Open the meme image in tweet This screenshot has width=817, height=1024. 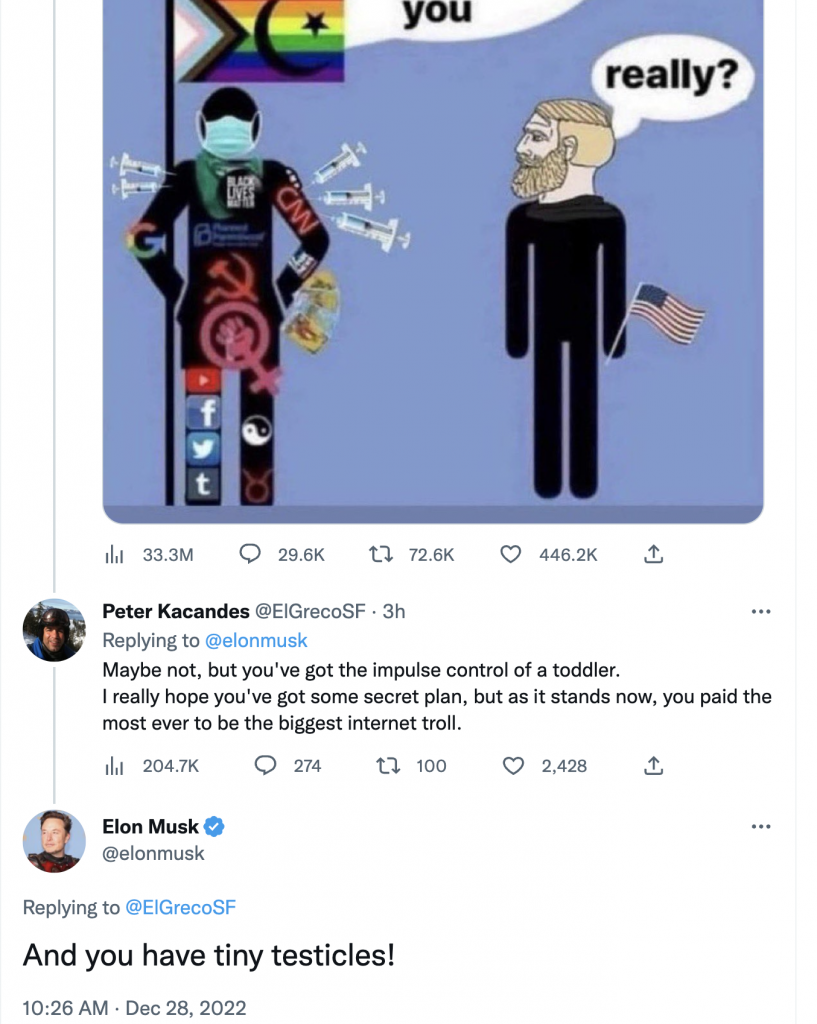[x=433, y=260]
